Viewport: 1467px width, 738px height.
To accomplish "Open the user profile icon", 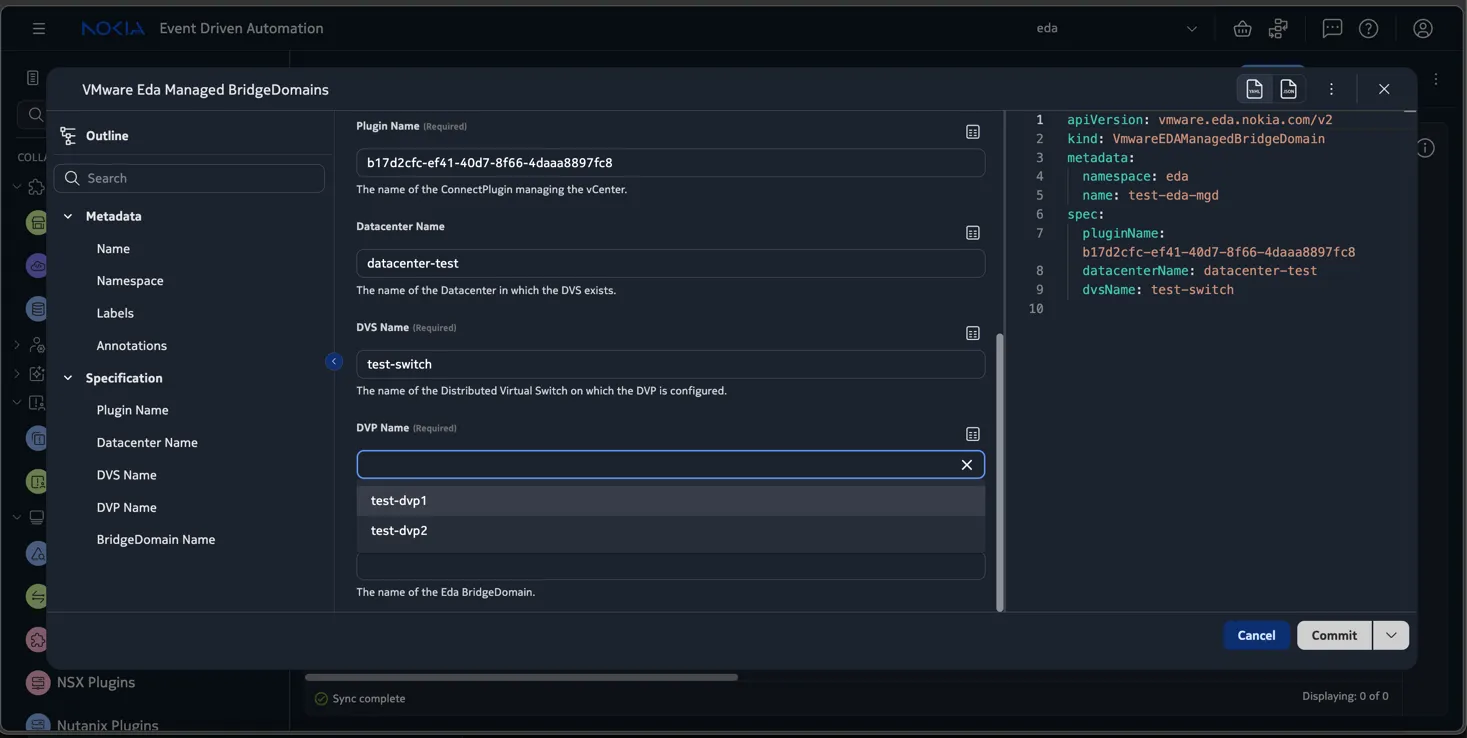I will click(1423, 28).
